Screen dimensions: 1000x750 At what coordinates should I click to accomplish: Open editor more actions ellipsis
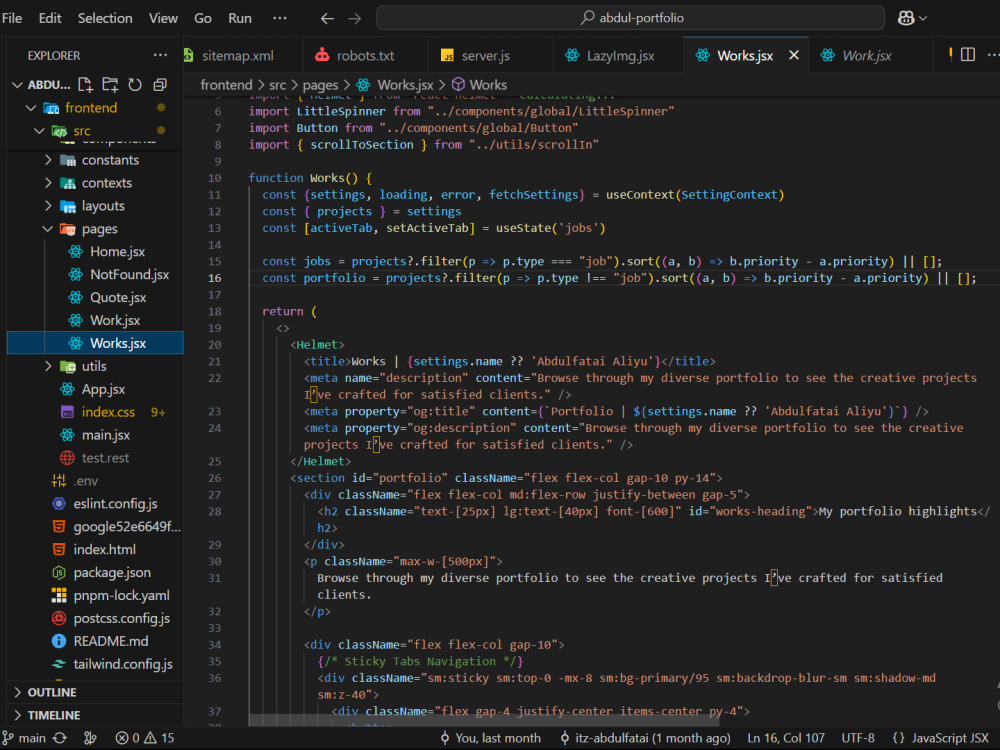point(993,55)
